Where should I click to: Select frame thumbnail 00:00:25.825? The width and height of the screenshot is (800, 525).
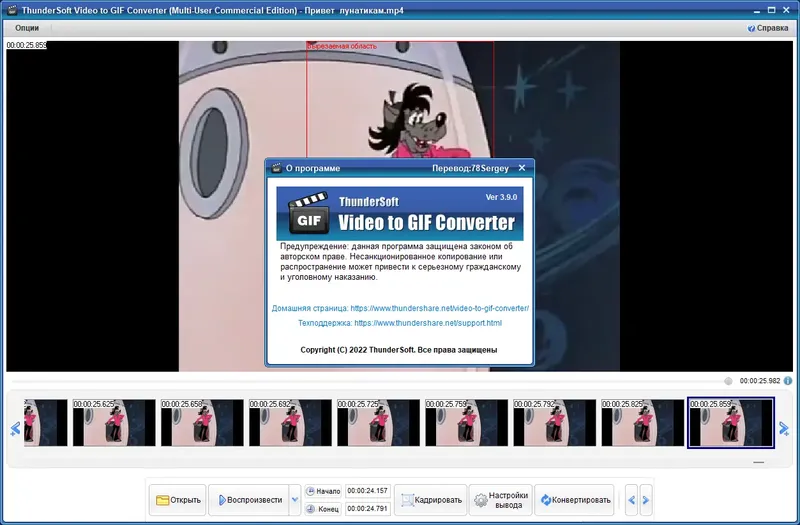coord(643,422)
